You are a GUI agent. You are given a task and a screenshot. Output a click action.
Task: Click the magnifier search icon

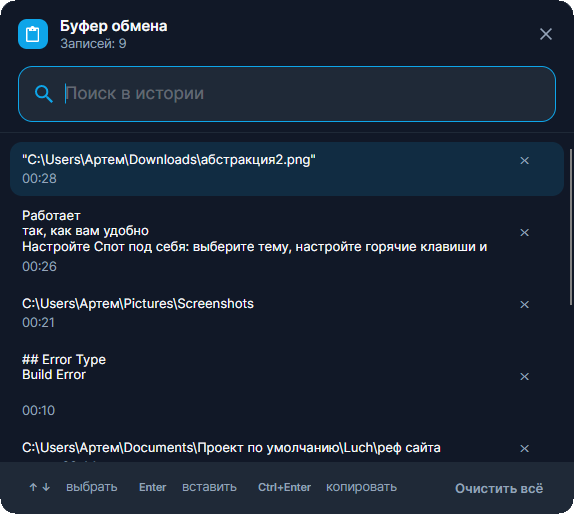[x=44, y=94]
